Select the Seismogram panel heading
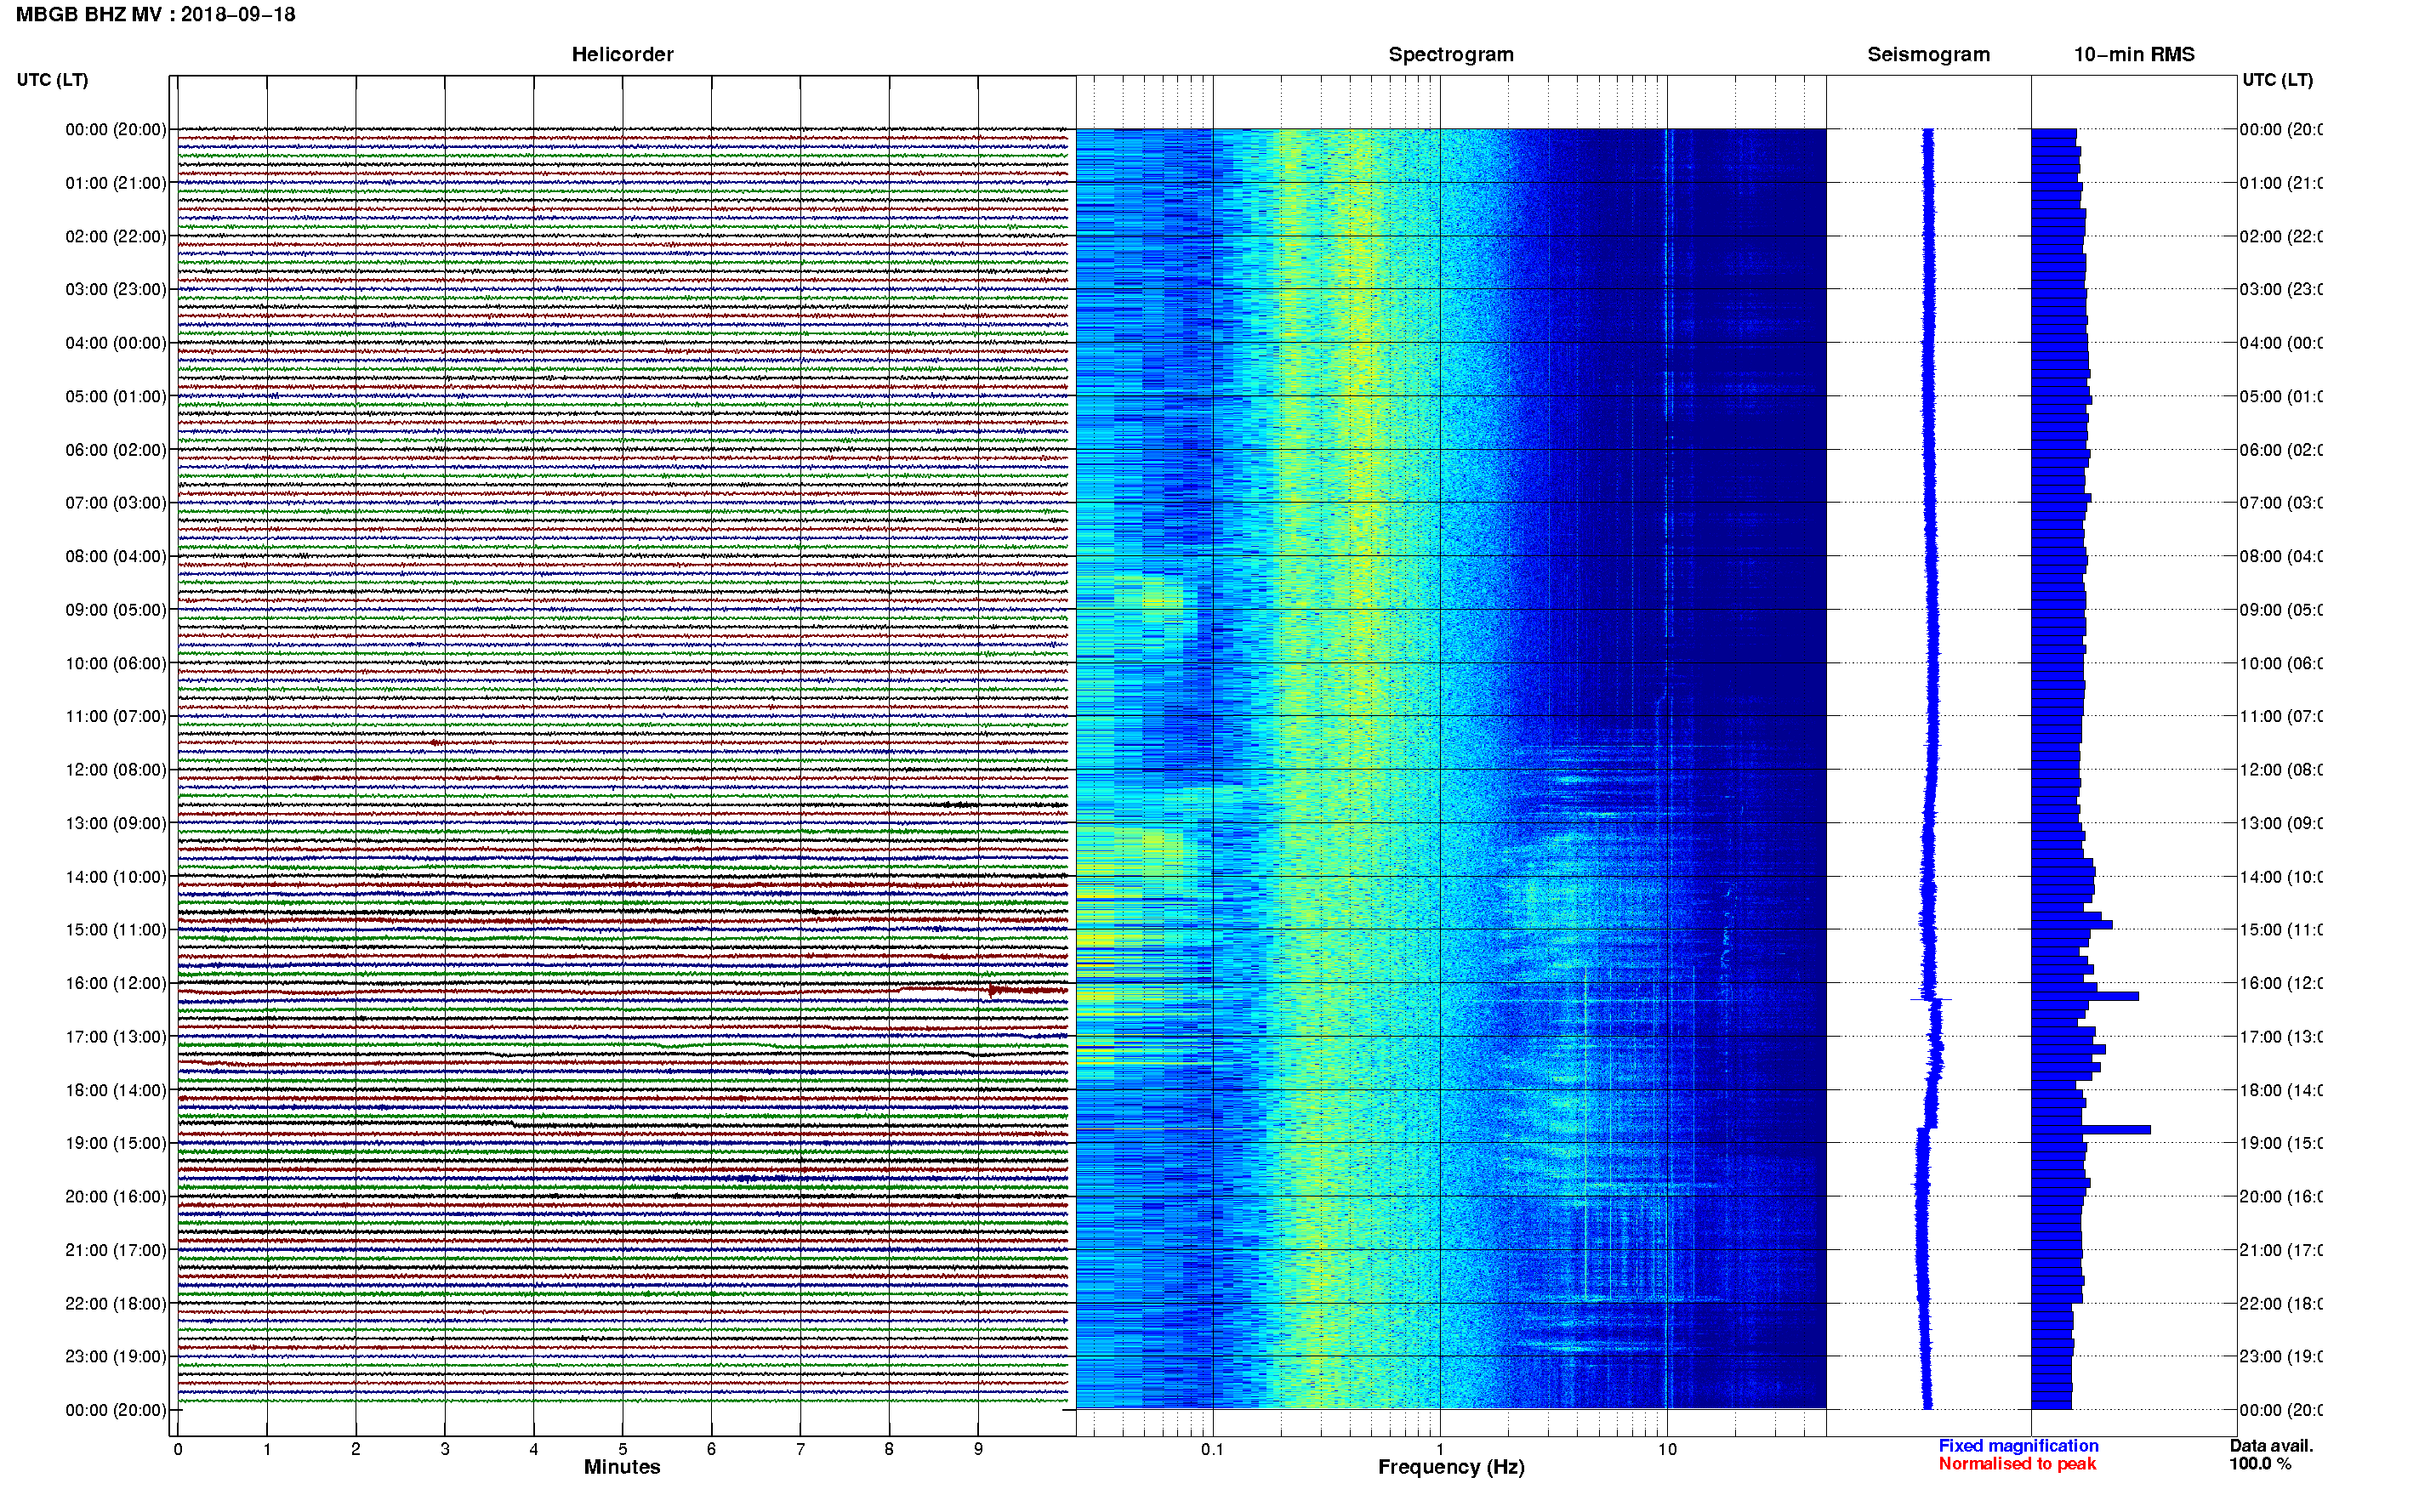2419x1512 pixels. tap(1928, 54)
